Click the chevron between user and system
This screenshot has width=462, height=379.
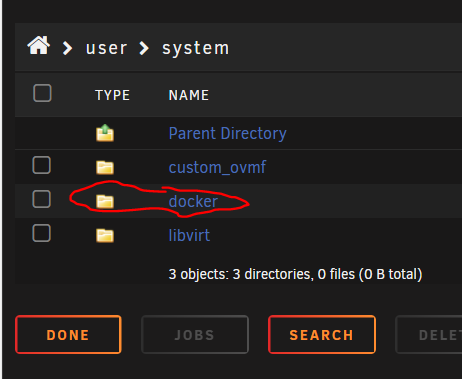tap(144, 48)
